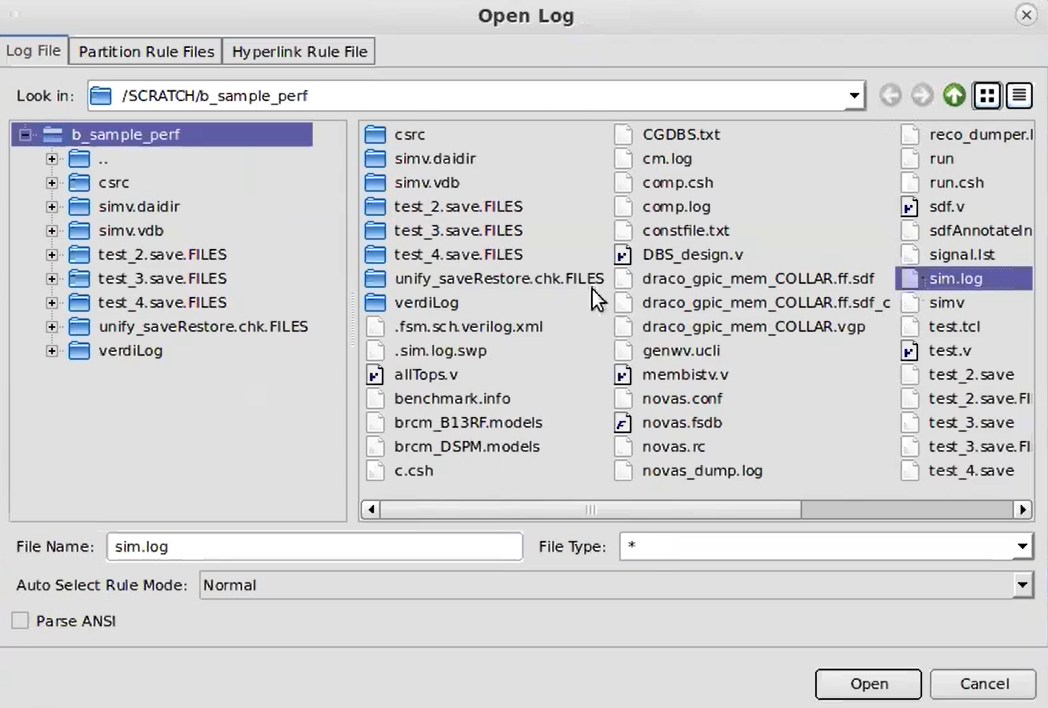Select the parent directory tree item

89,159
